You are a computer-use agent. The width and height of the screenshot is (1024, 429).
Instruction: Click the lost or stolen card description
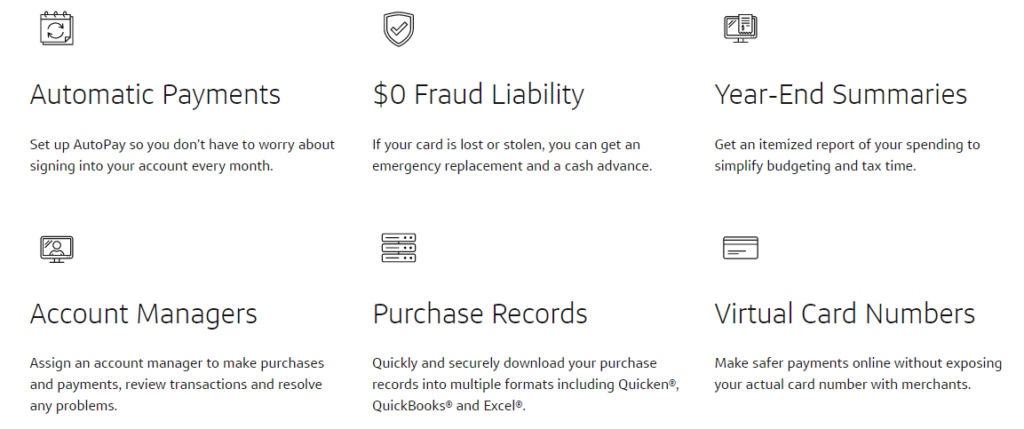click(512, 155)
